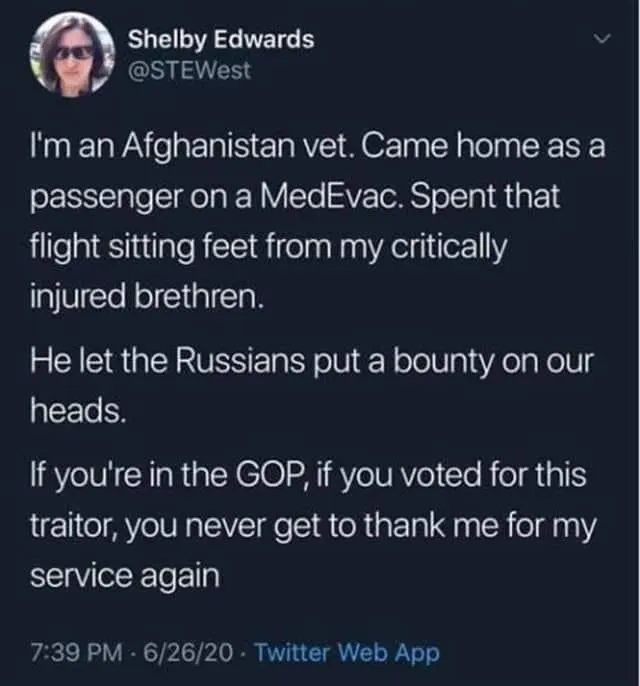Open the Twitter Web App source link
The image size is (640, 686).
(347, 653)
